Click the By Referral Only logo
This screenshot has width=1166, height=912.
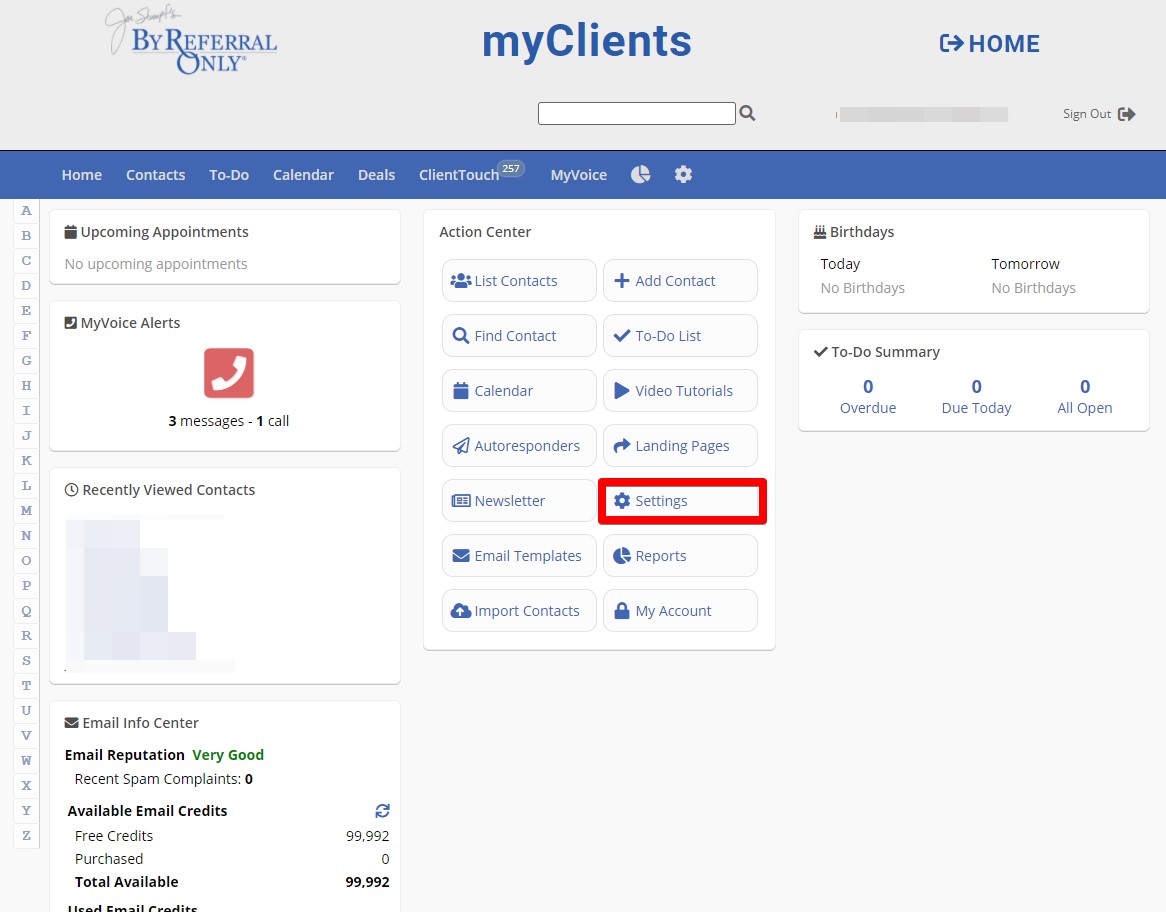pyautogui.click(x=192, y=42)
